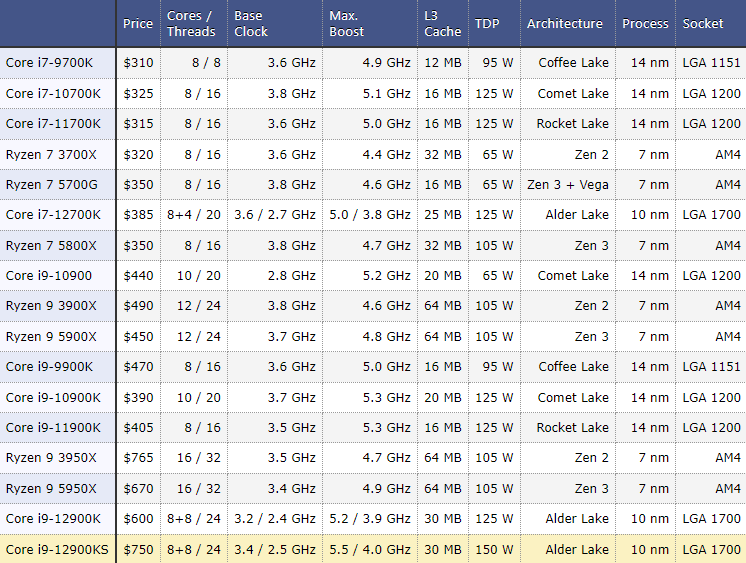Click AM4 socket in Ryzen 9 5950X row
Viewport: 746px width, 563px height.
728,488
